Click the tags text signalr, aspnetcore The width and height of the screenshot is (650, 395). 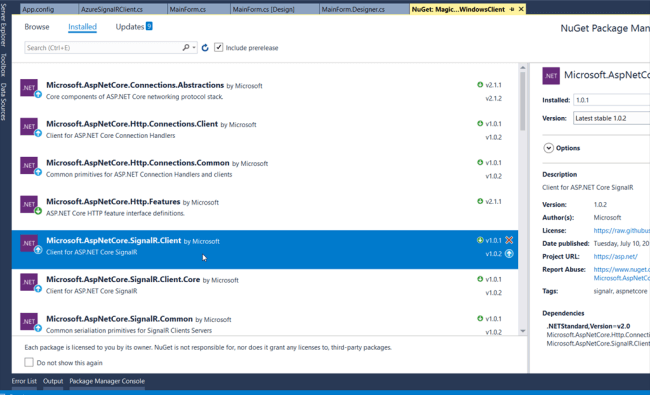(620, 291)
